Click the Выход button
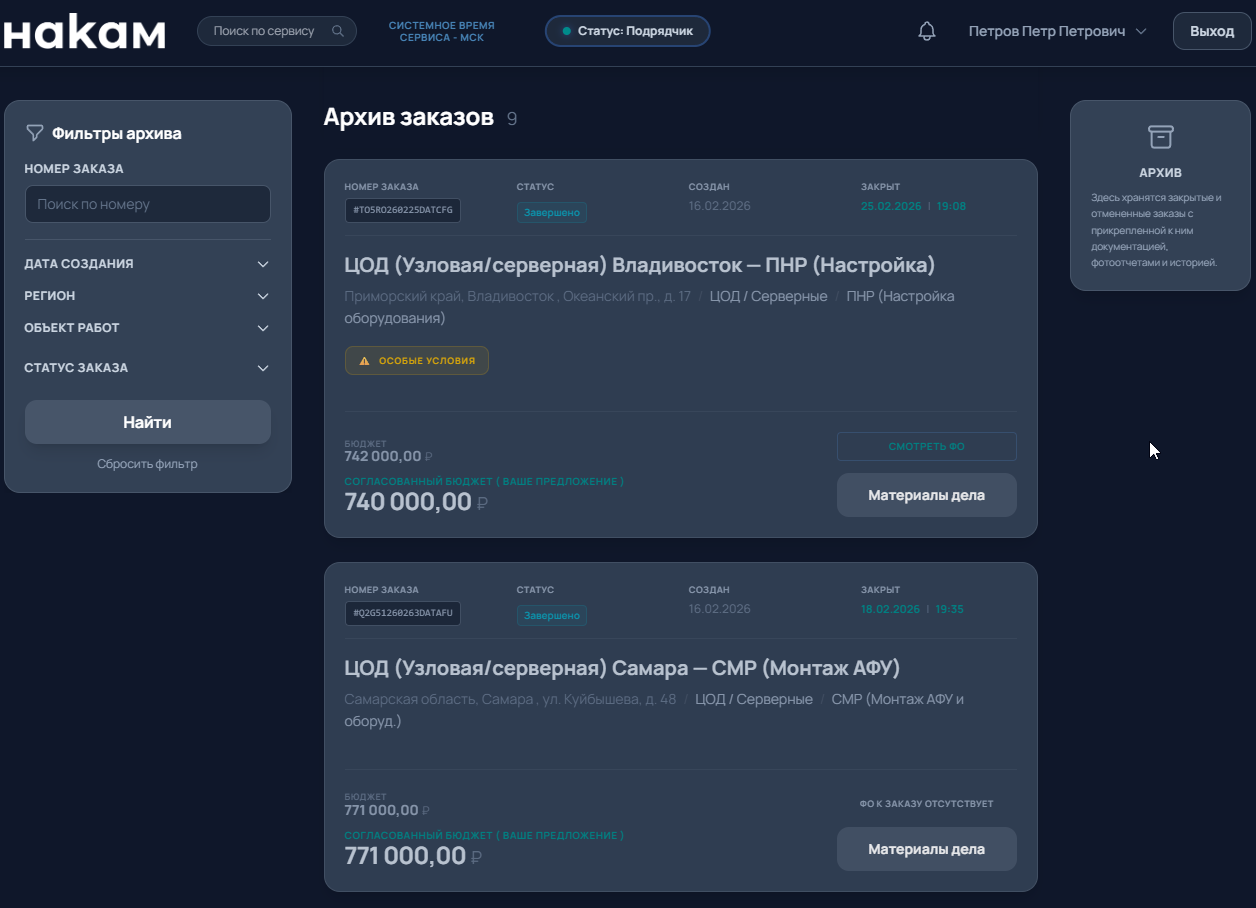The height and width of the screenshot is (908, 1256). [1212, 31]
